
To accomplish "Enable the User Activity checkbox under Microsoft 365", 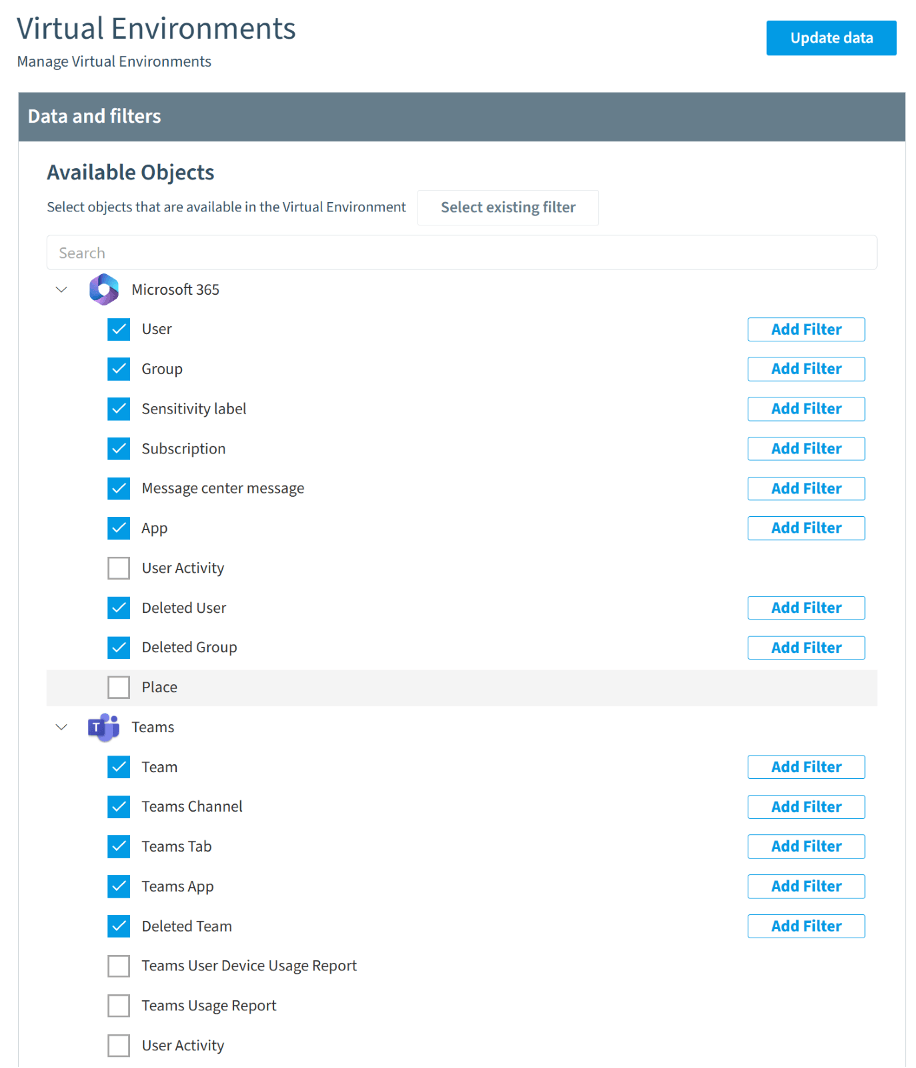I will click(x=118, y=567).
